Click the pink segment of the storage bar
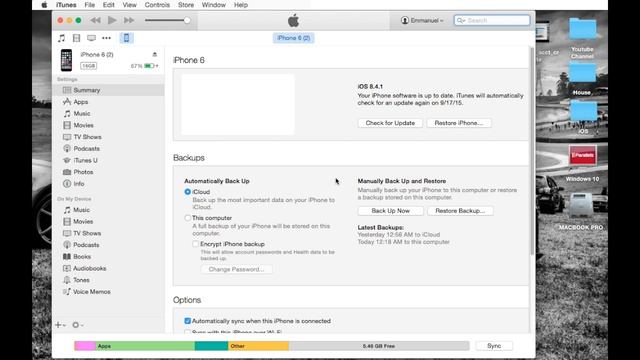This screenshot has width=640, height=360. click(x=85, y=346)
